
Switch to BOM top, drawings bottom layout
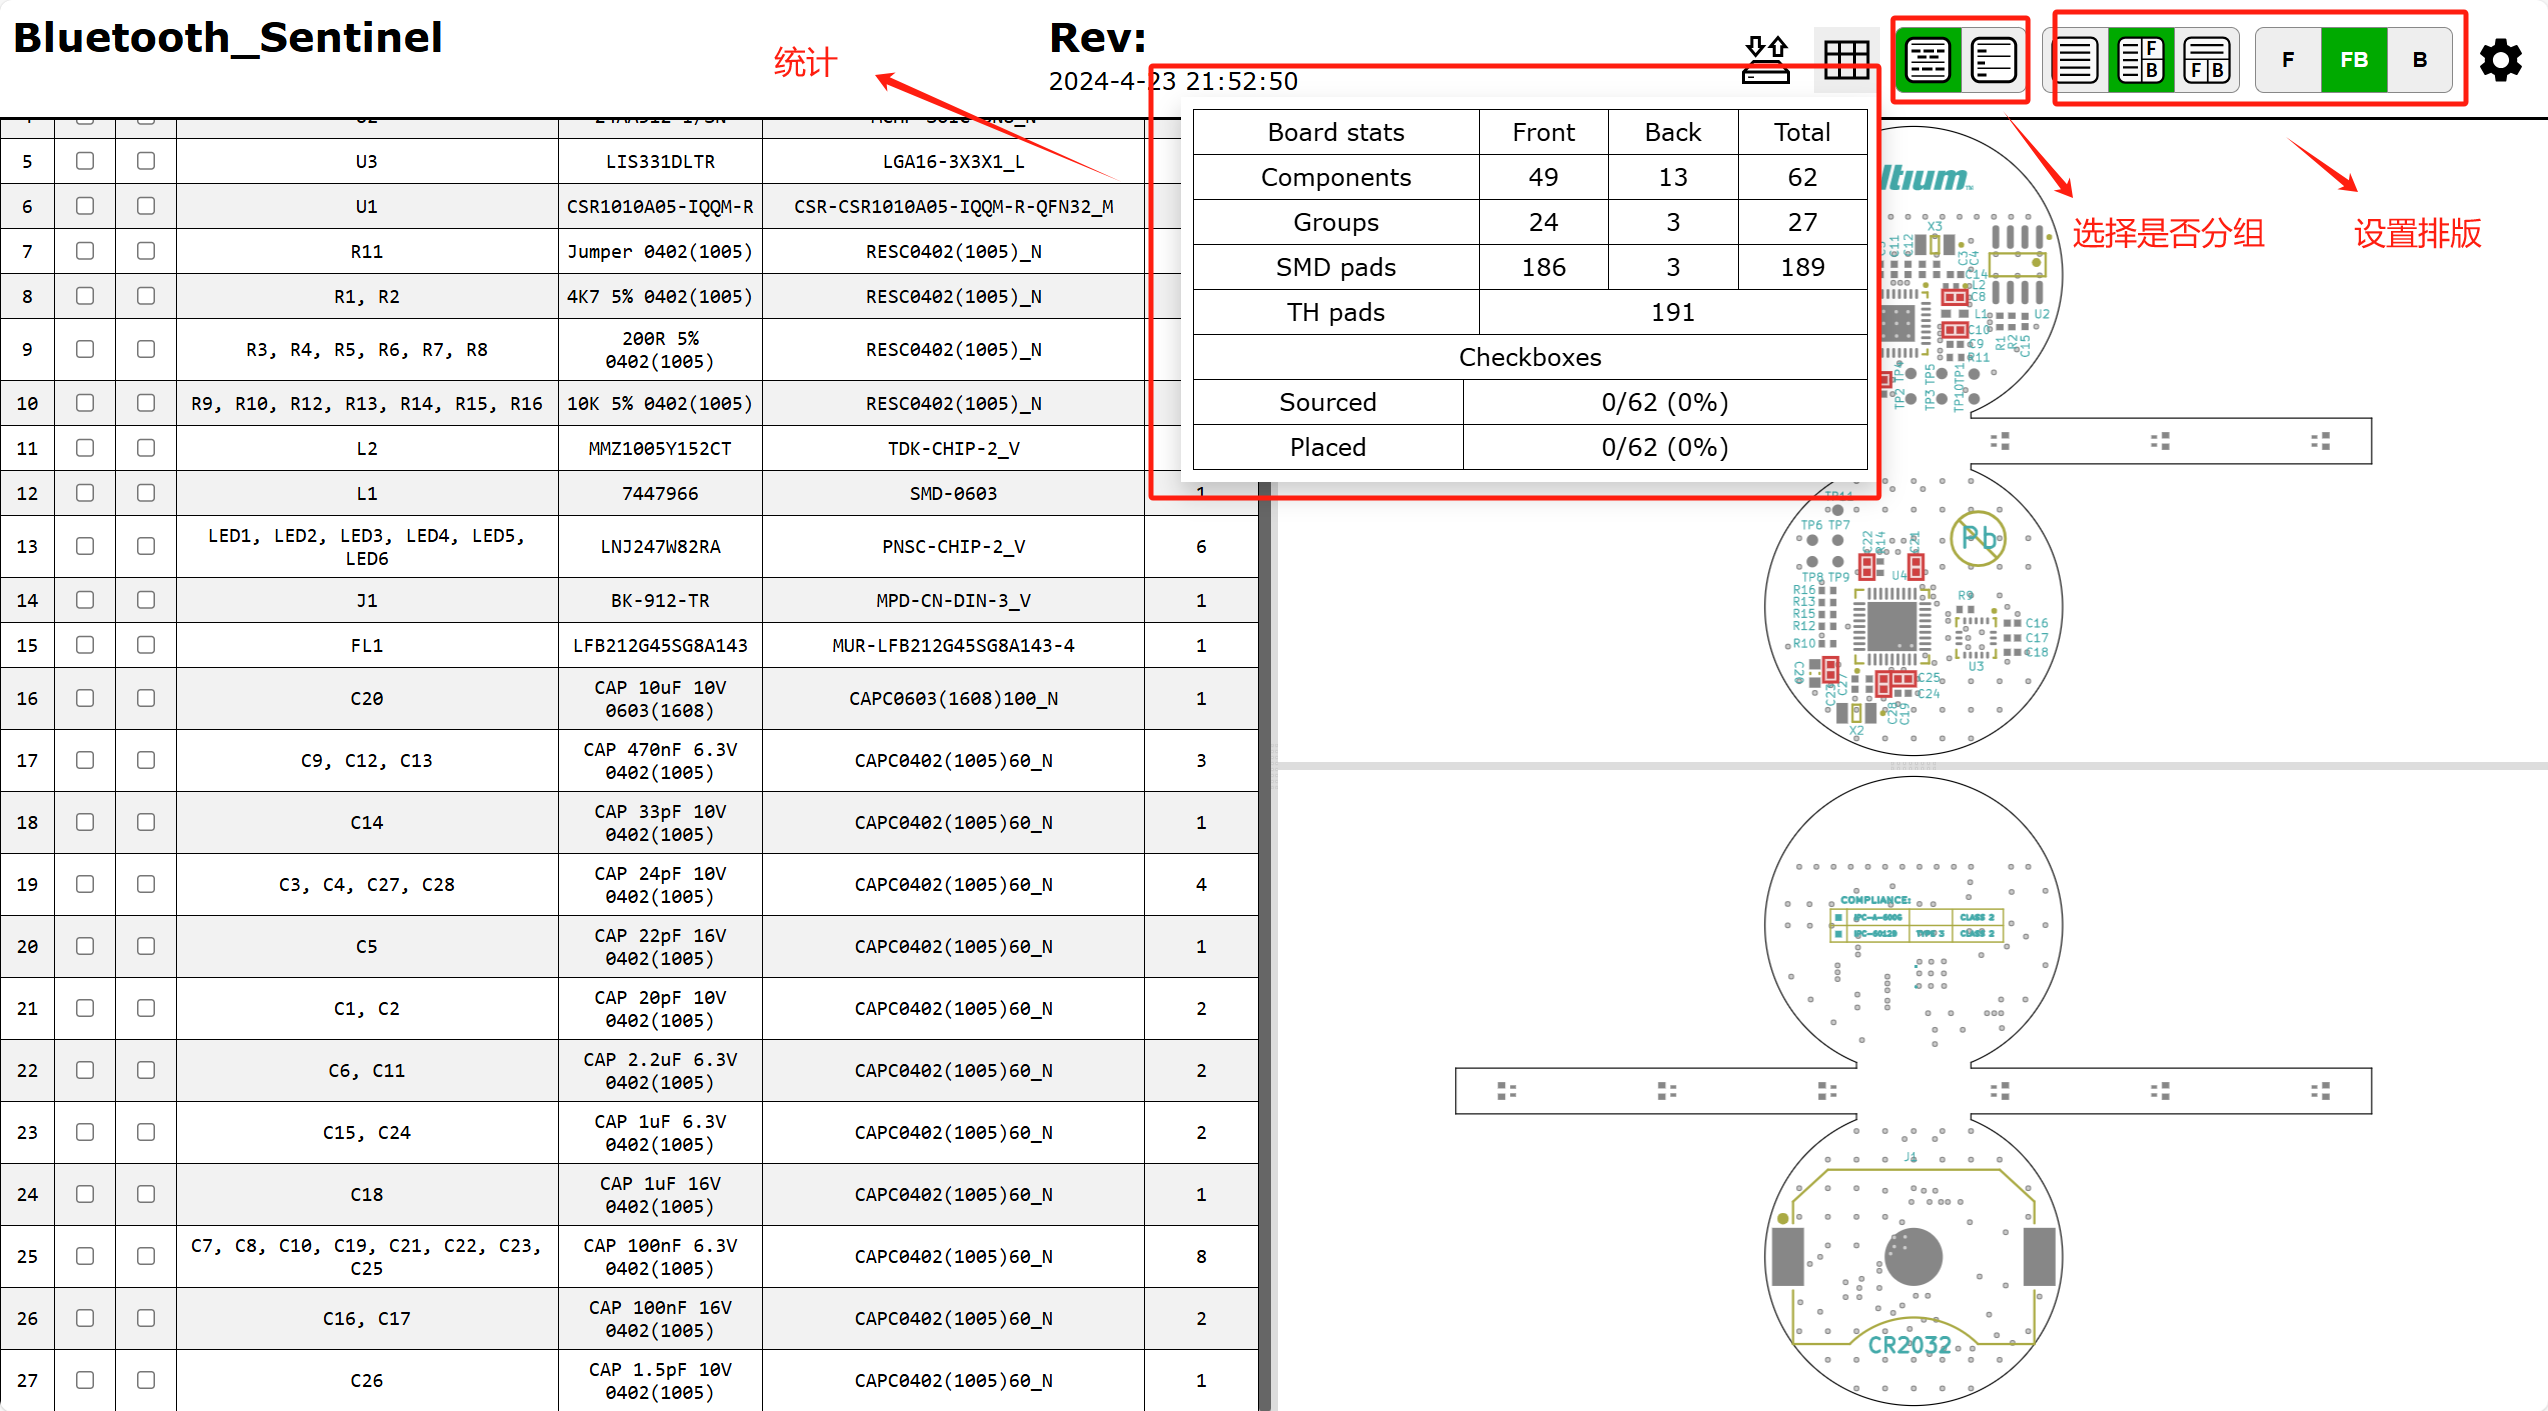tap(2207, 60)
